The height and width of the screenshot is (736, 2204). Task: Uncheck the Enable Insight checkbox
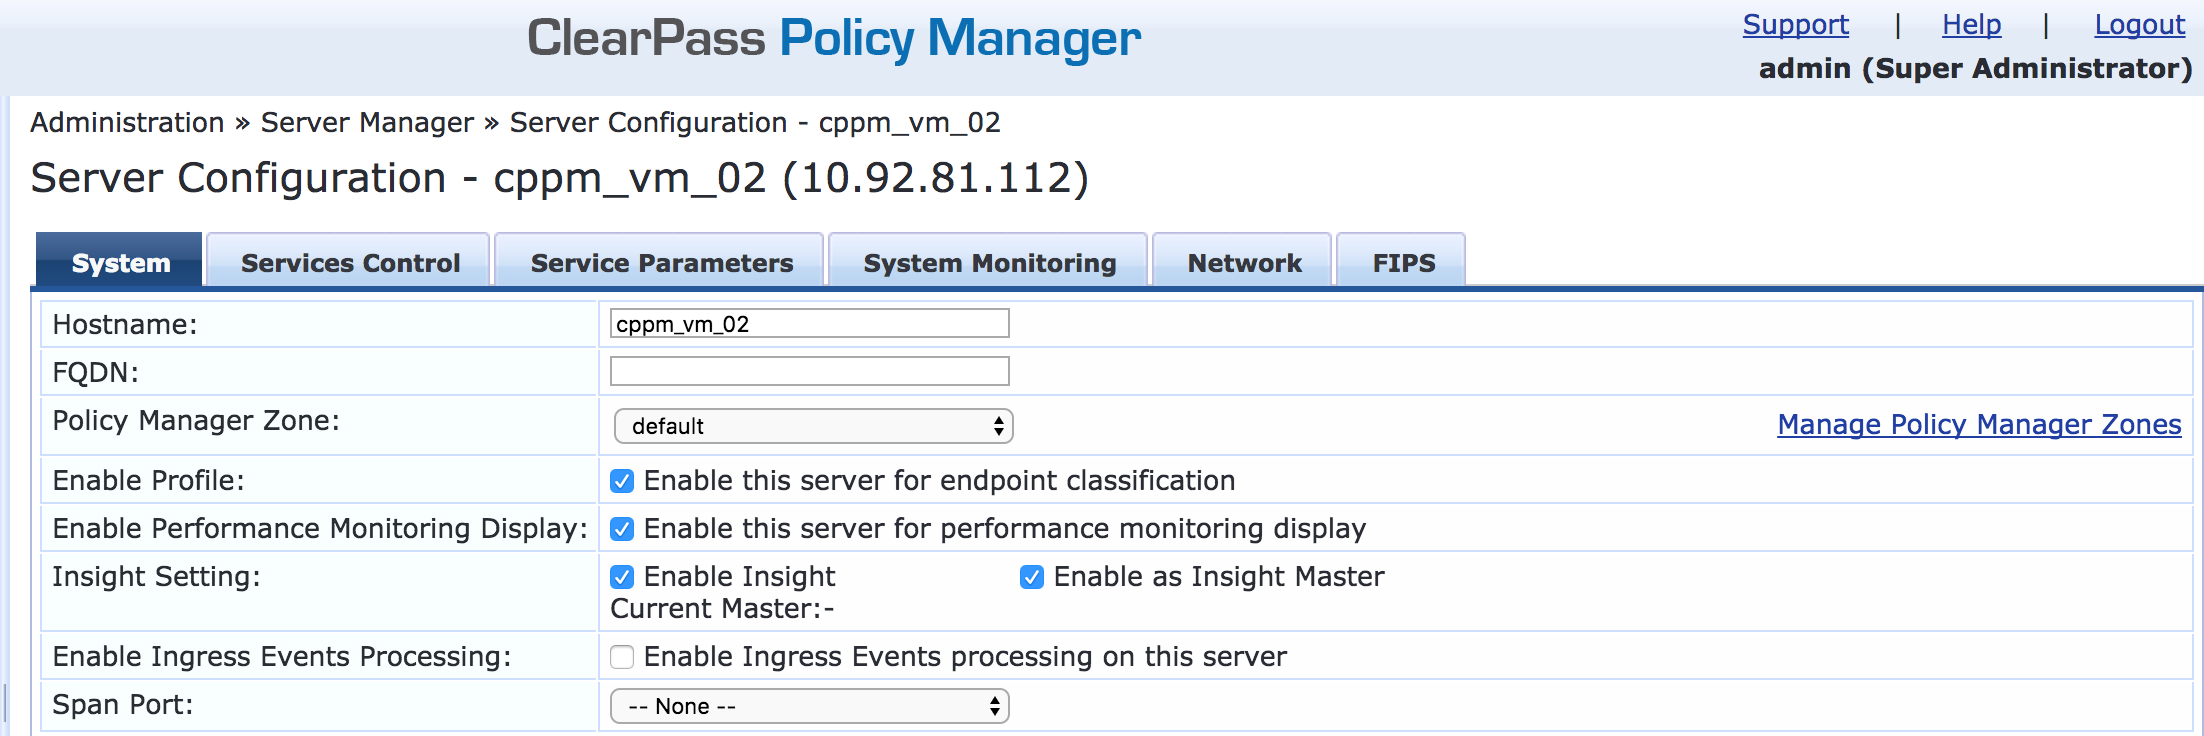(622, 577)
